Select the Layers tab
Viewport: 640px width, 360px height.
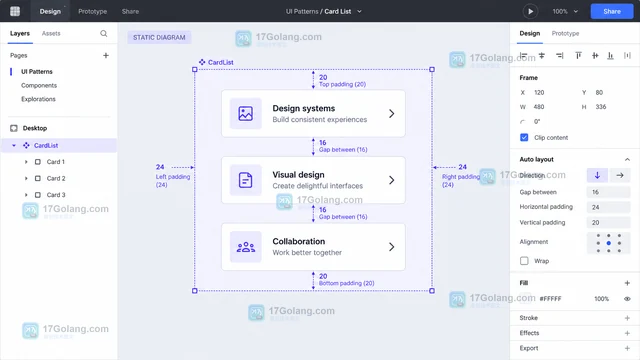point(20,33)
